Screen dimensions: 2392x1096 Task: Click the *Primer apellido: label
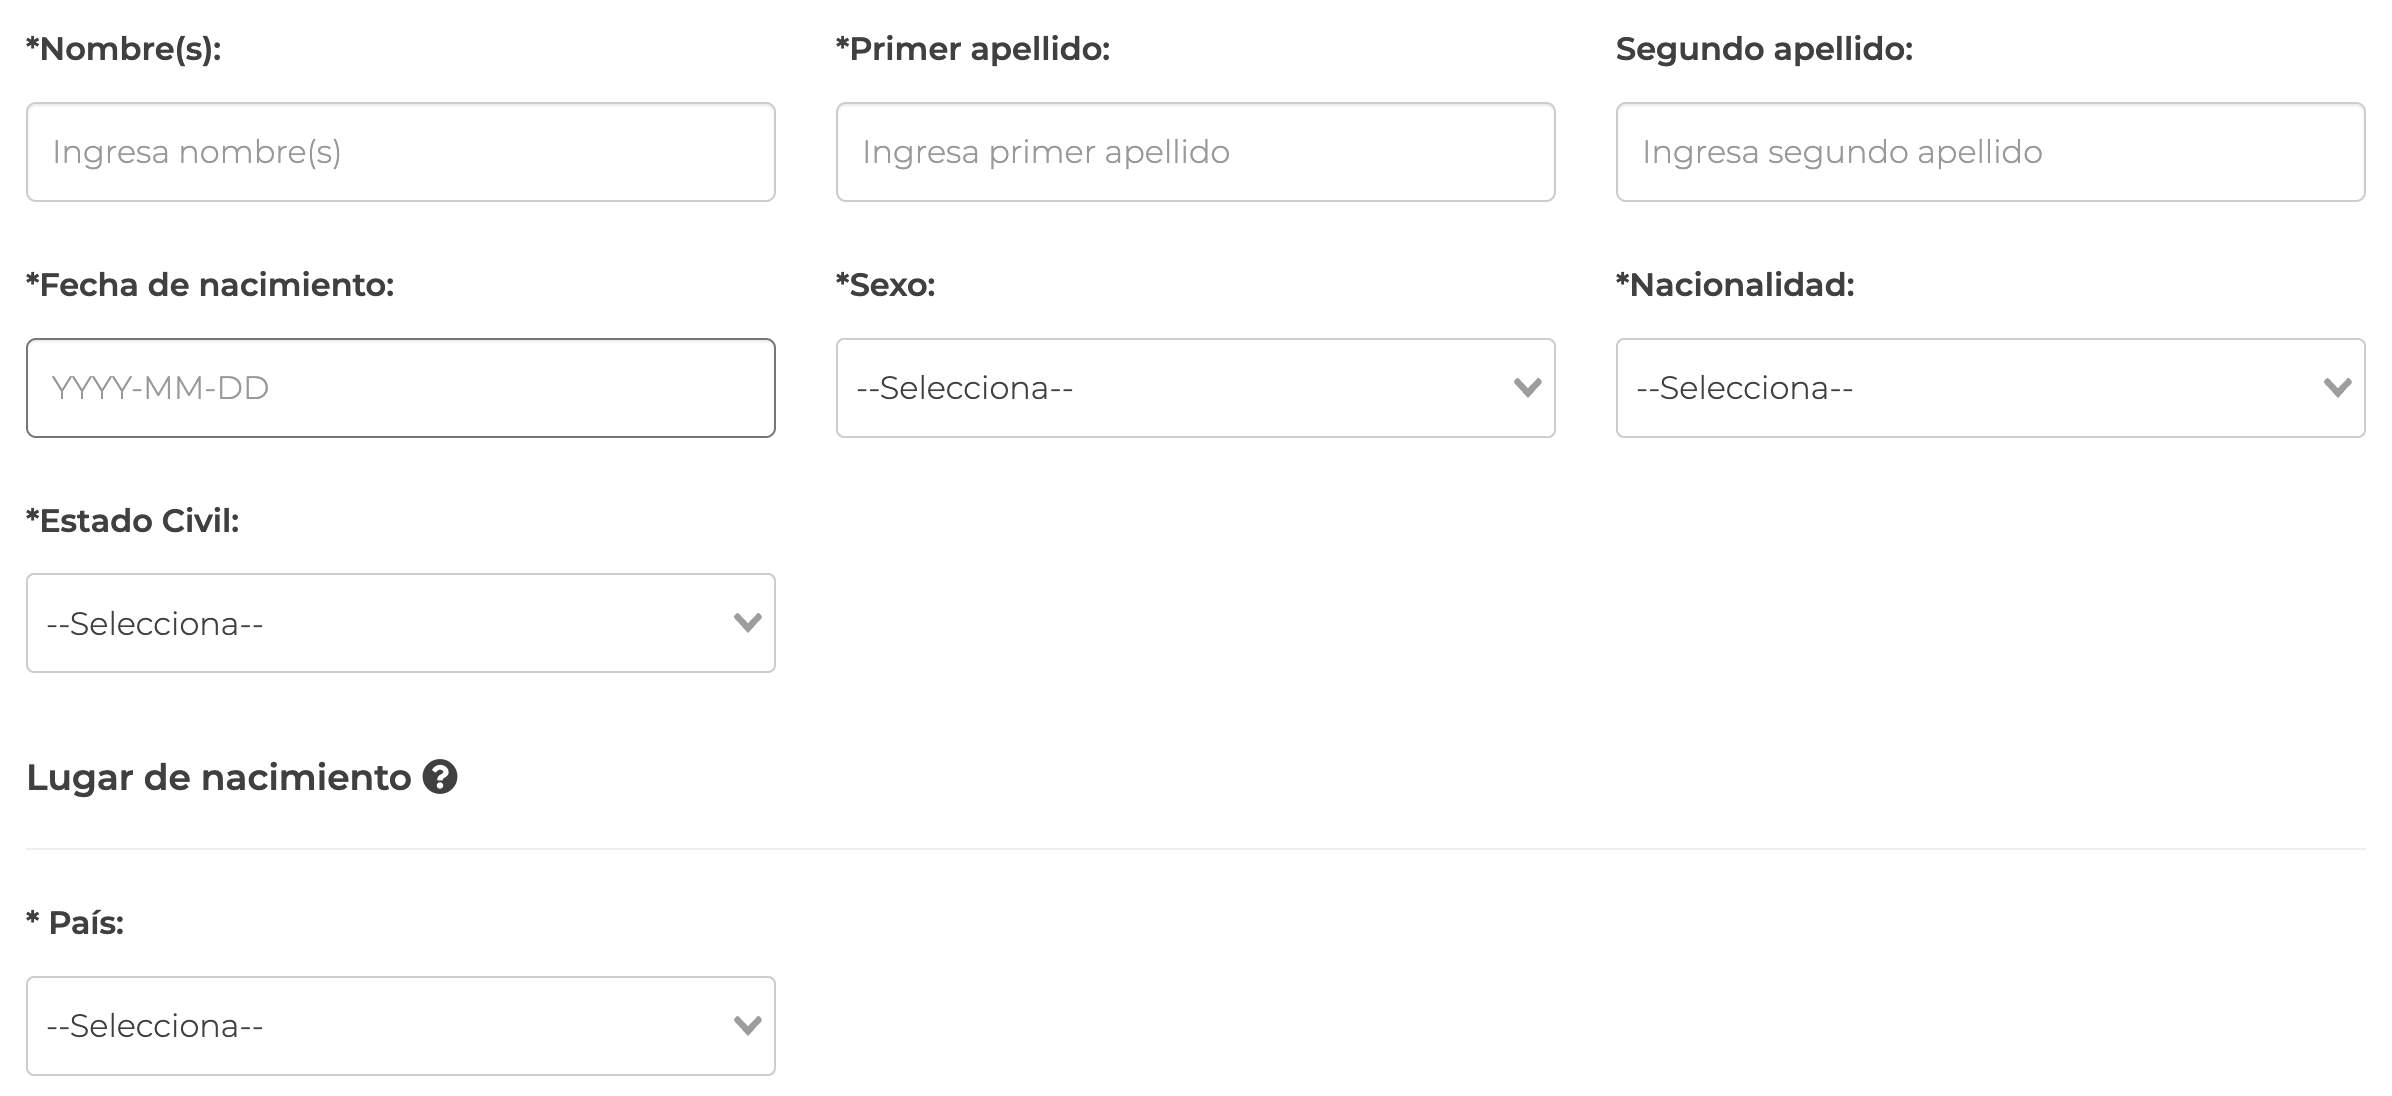[972, 49]
